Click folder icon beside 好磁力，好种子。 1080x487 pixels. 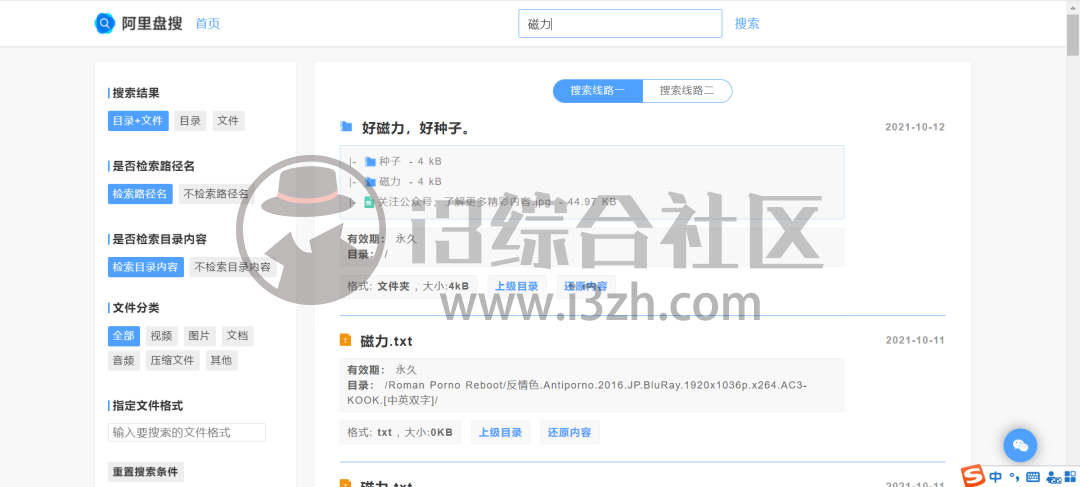pos(346,127)
